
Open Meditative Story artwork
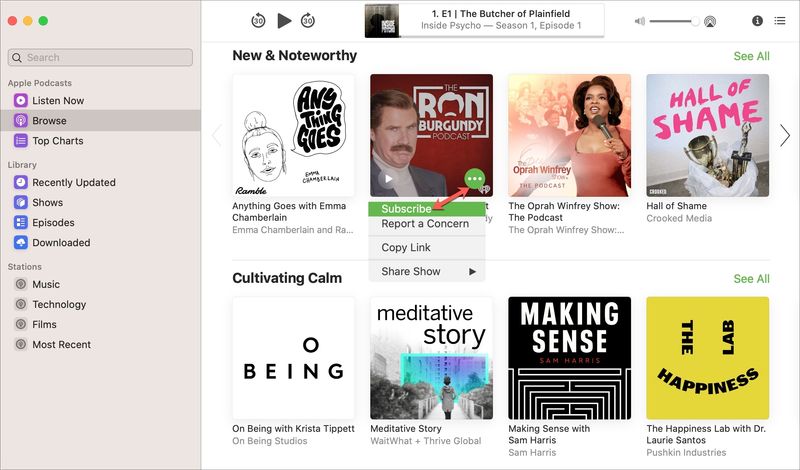pyautogui.click(x=432, y=358)
